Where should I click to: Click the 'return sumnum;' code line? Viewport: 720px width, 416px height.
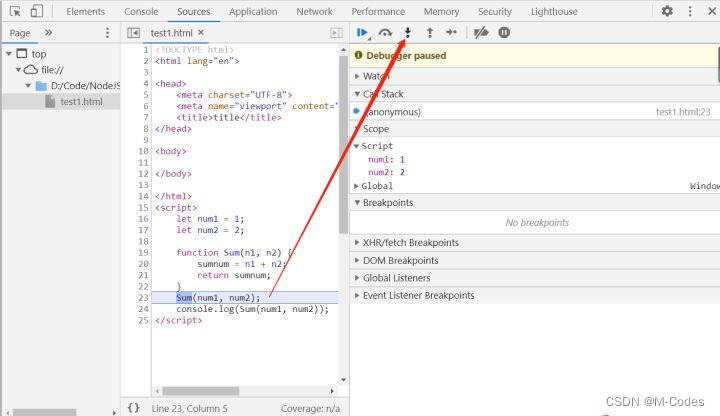(234, 275)
